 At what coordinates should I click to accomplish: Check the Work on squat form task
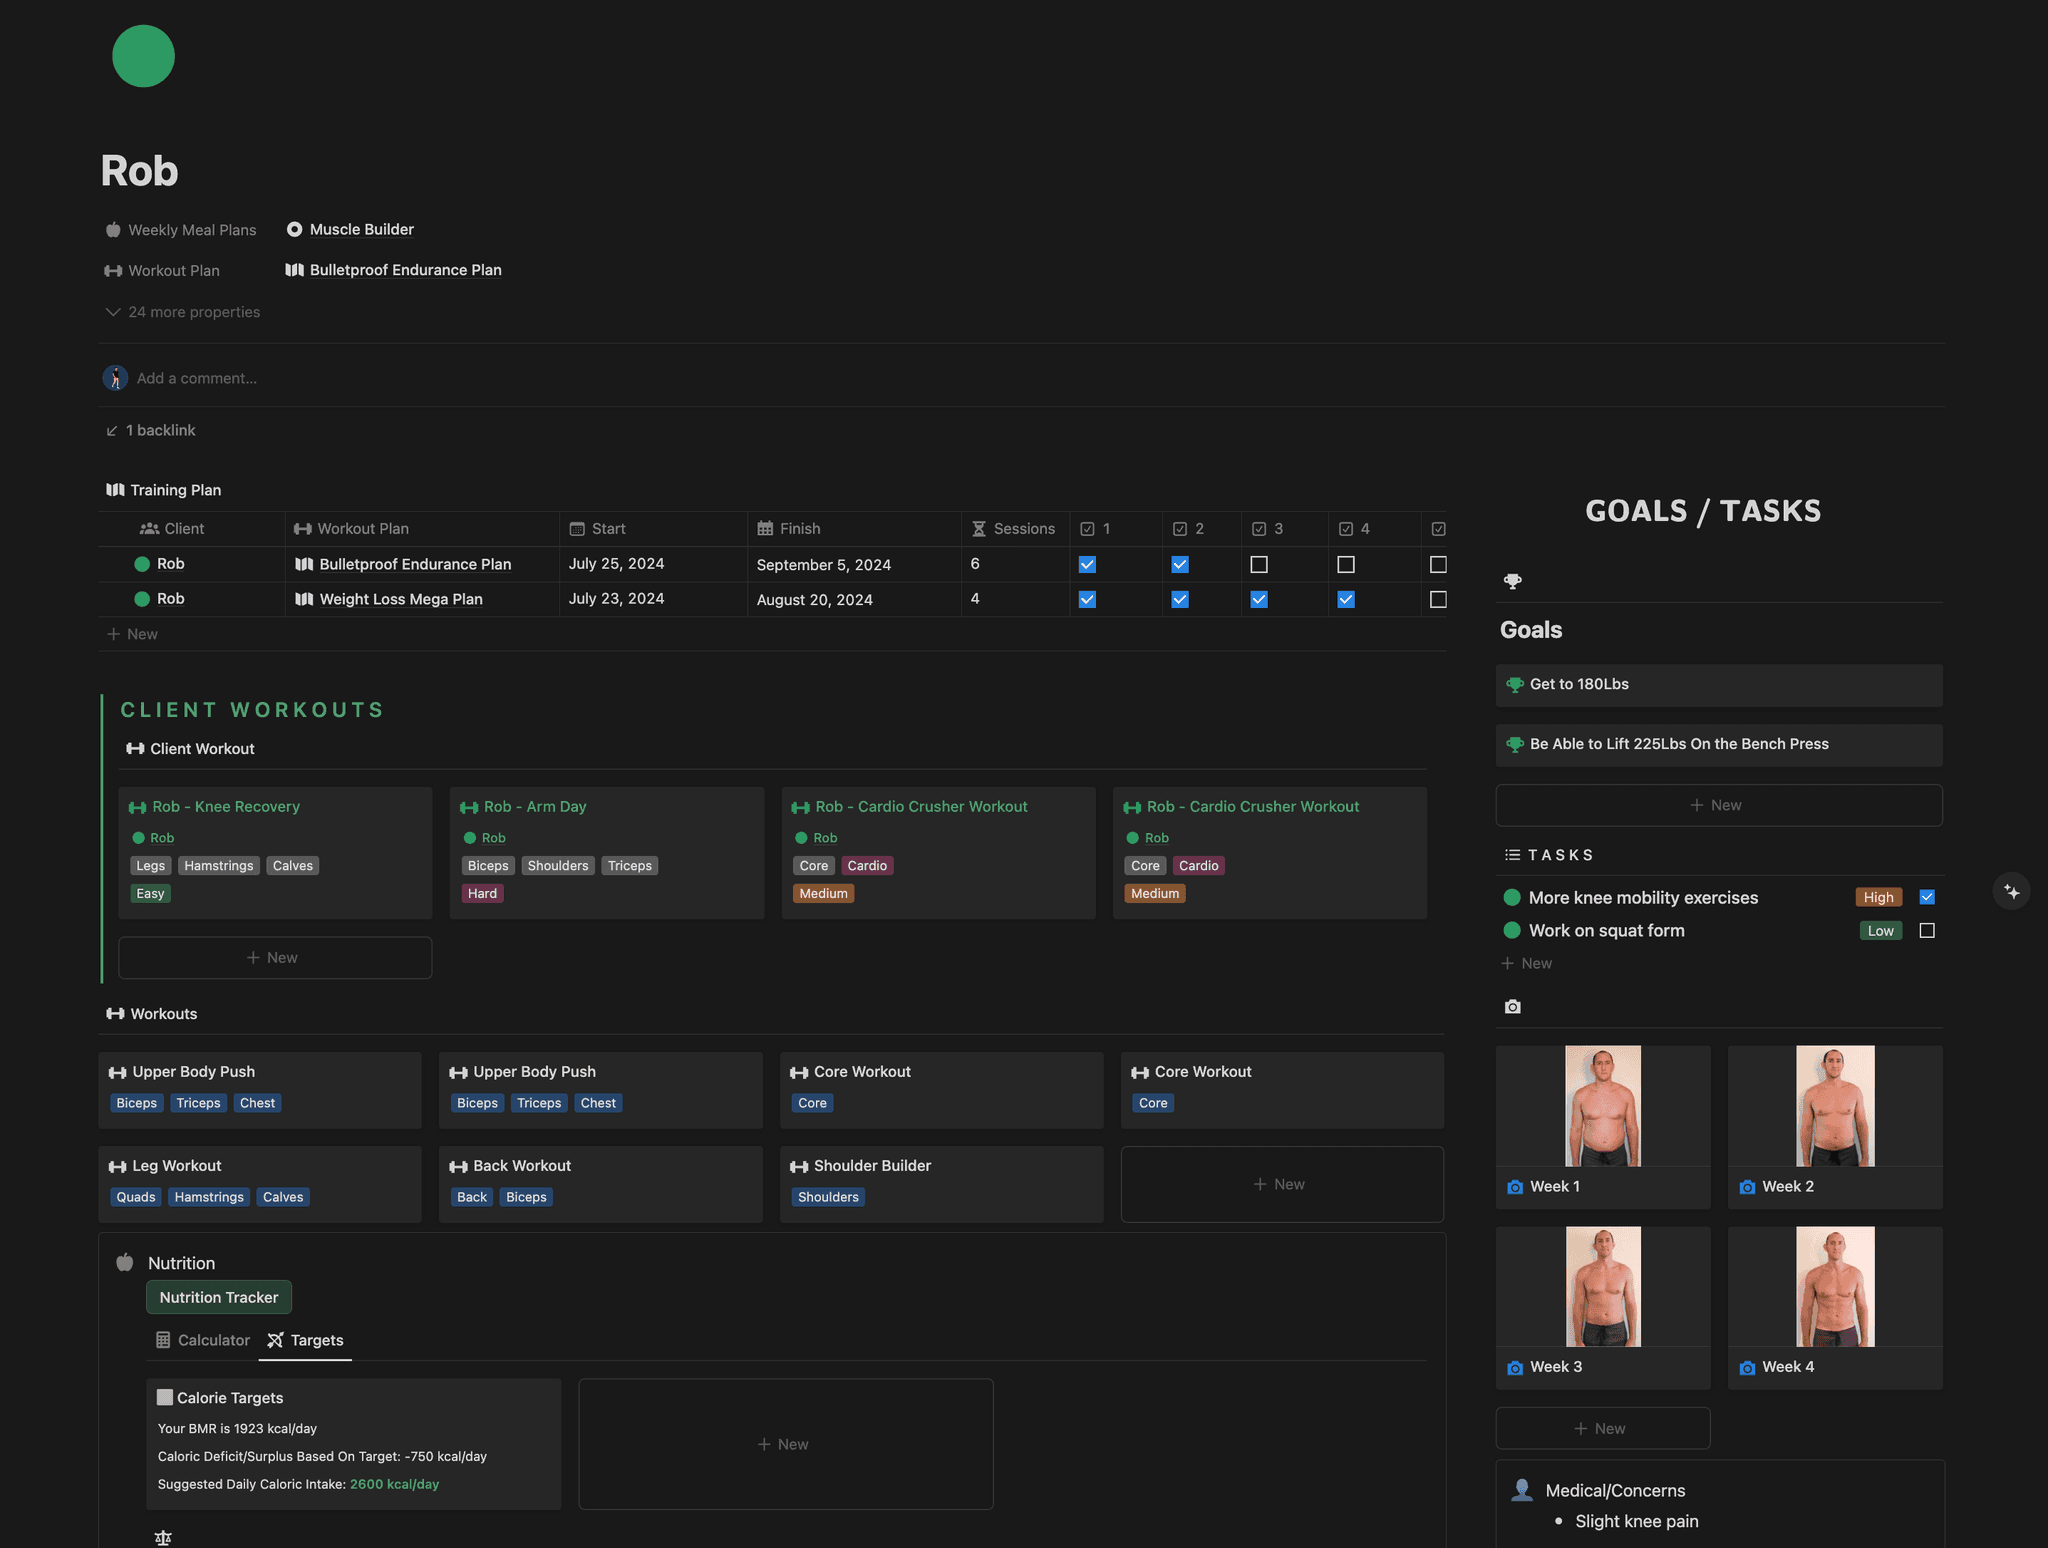[1927, 930]
